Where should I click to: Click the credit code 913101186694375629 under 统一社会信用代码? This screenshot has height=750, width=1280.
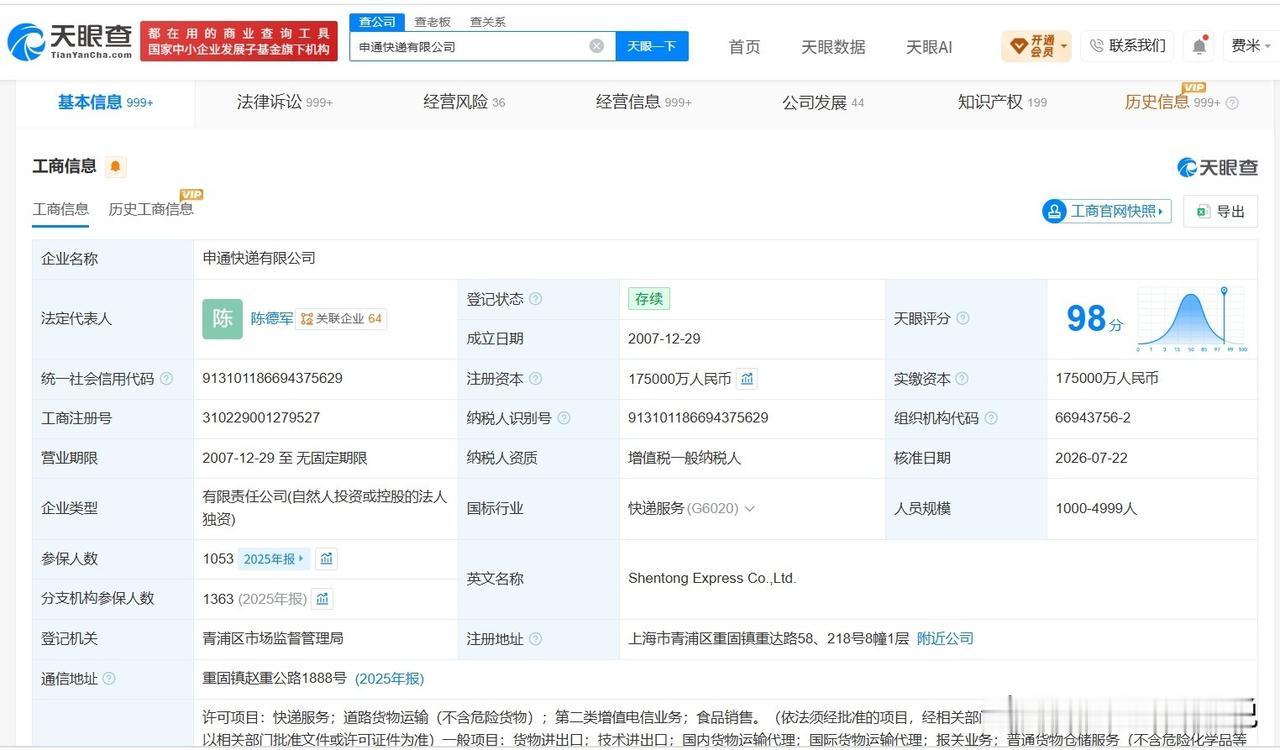click(x=272, y=378)
